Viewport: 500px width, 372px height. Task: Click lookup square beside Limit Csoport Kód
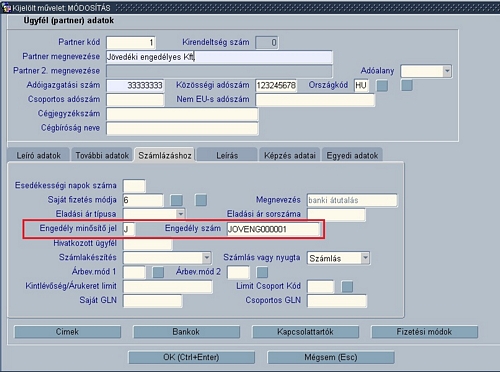[x=347, y=287]
